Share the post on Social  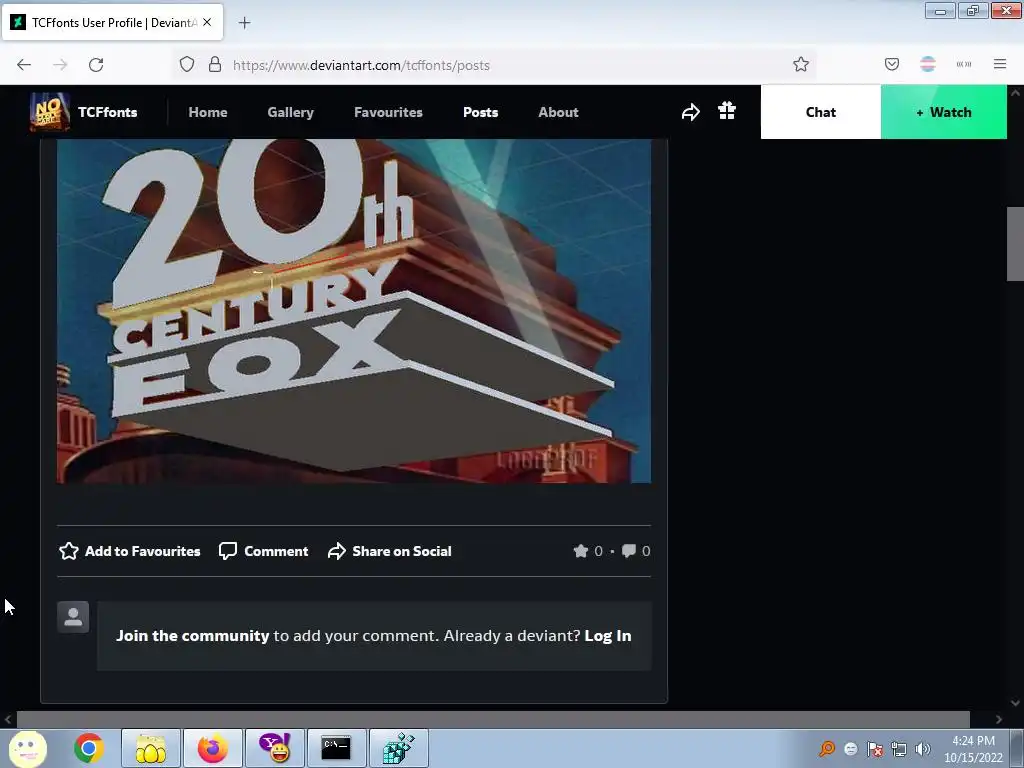389,551
